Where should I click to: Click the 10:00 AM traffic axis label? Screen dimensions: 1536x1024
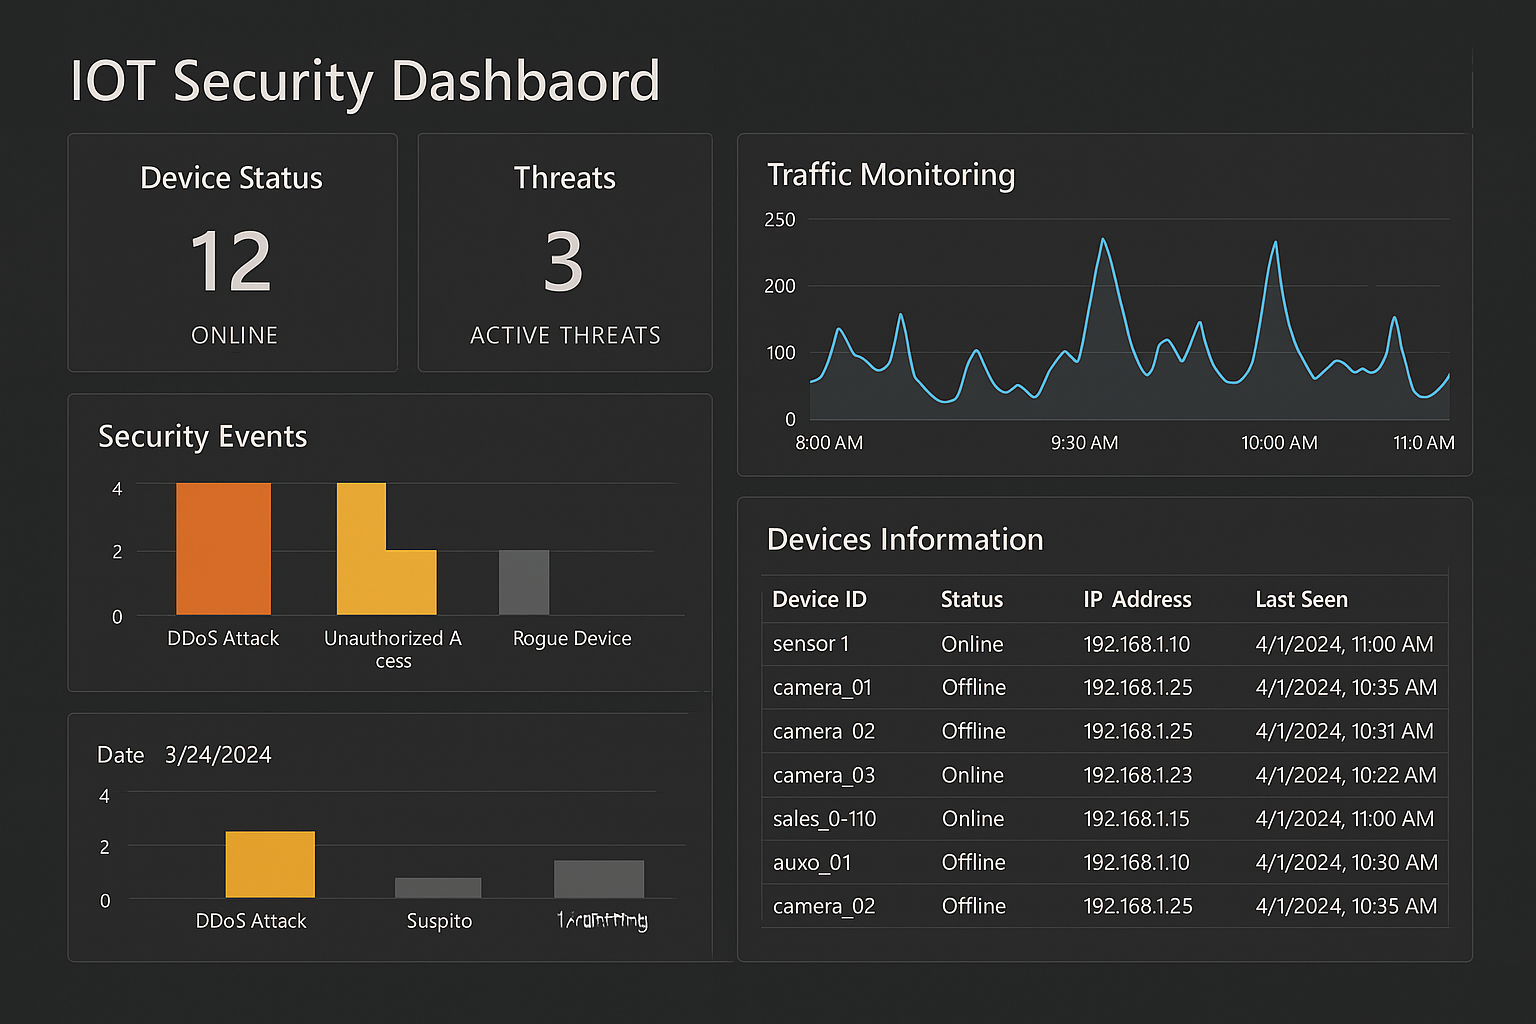pos(1279,443)
